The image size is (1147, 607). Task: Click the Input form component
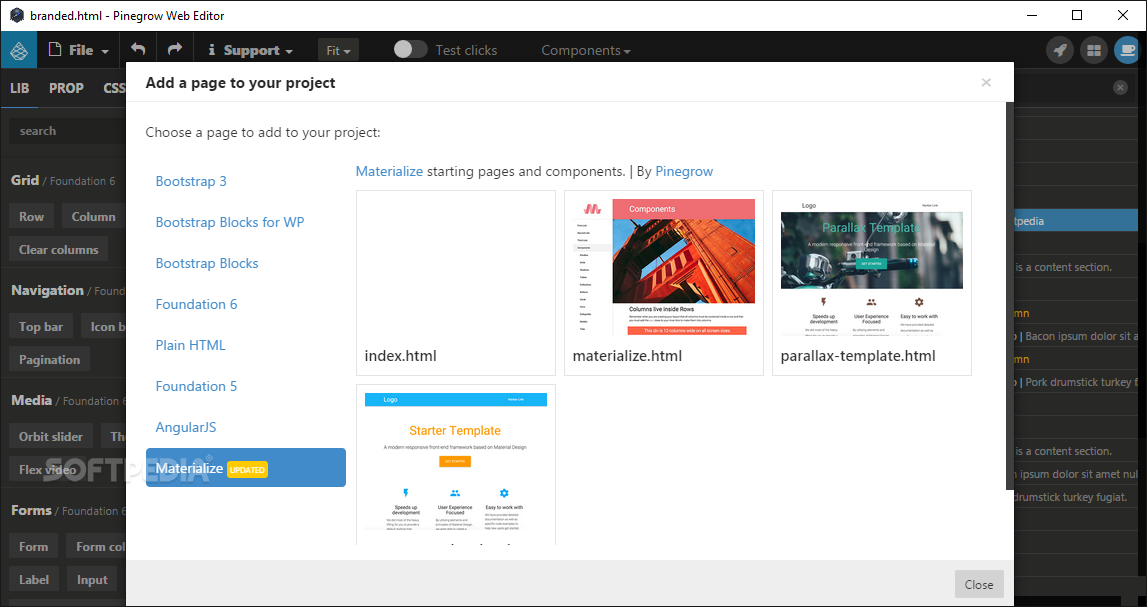click(92, 579)
